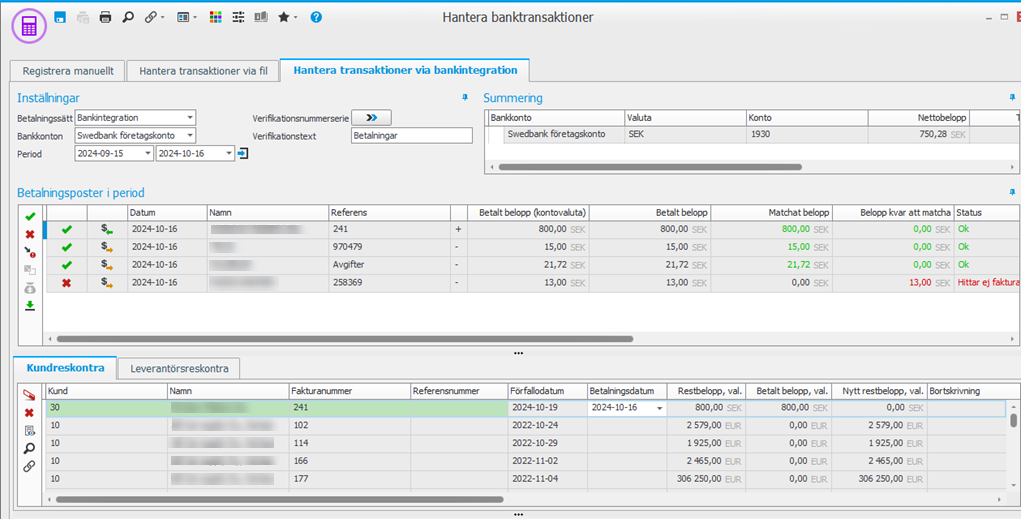Switch to Leverantörsreskontra tab
Screen dimensions: 1021x519
(x=179, y=369)
